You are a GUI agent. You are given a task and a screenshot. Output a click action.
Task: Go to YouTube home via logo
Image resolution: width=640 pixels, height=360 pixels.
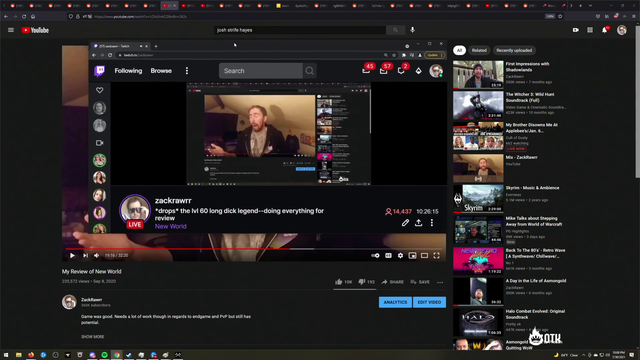point(35,30)
